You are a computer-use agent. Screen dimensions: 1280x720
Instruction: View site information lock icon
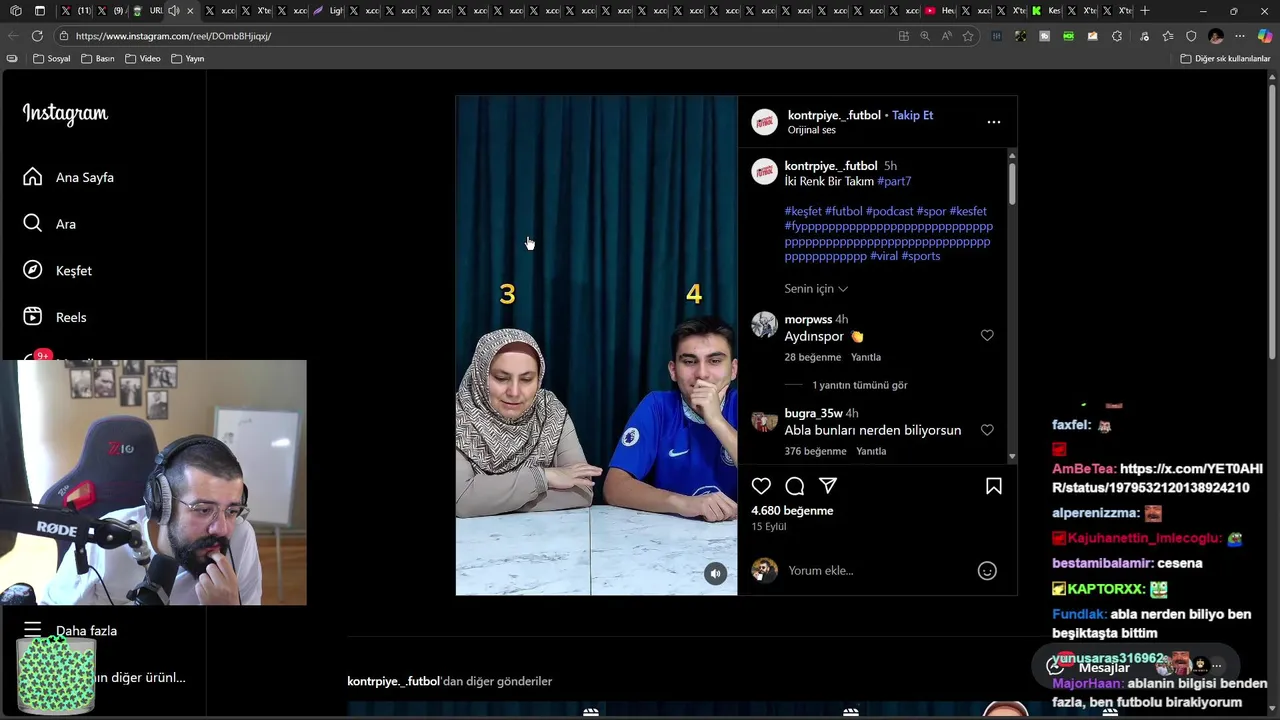tap(64, 36)
